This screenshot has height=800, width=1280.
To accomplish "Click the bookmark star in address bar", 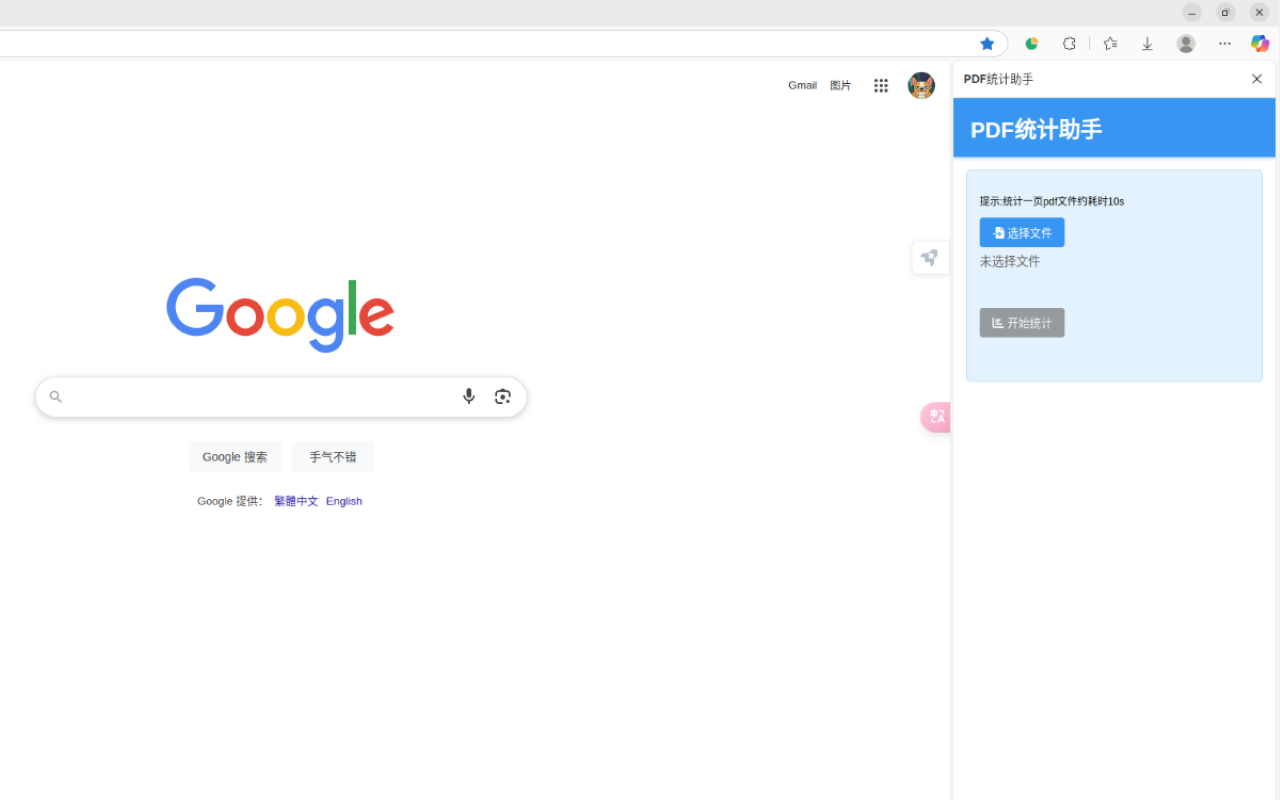I will click(987, 43).
